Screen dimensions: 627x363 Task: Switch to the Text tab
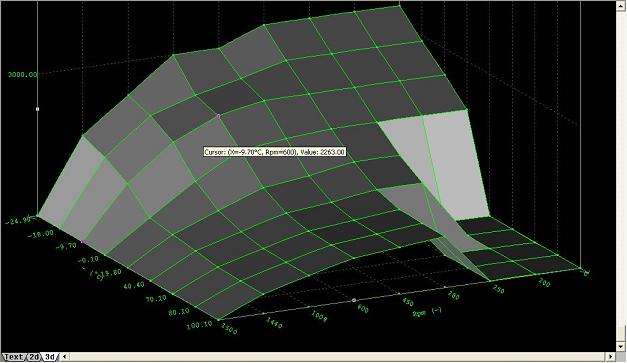tap(13, 357)
